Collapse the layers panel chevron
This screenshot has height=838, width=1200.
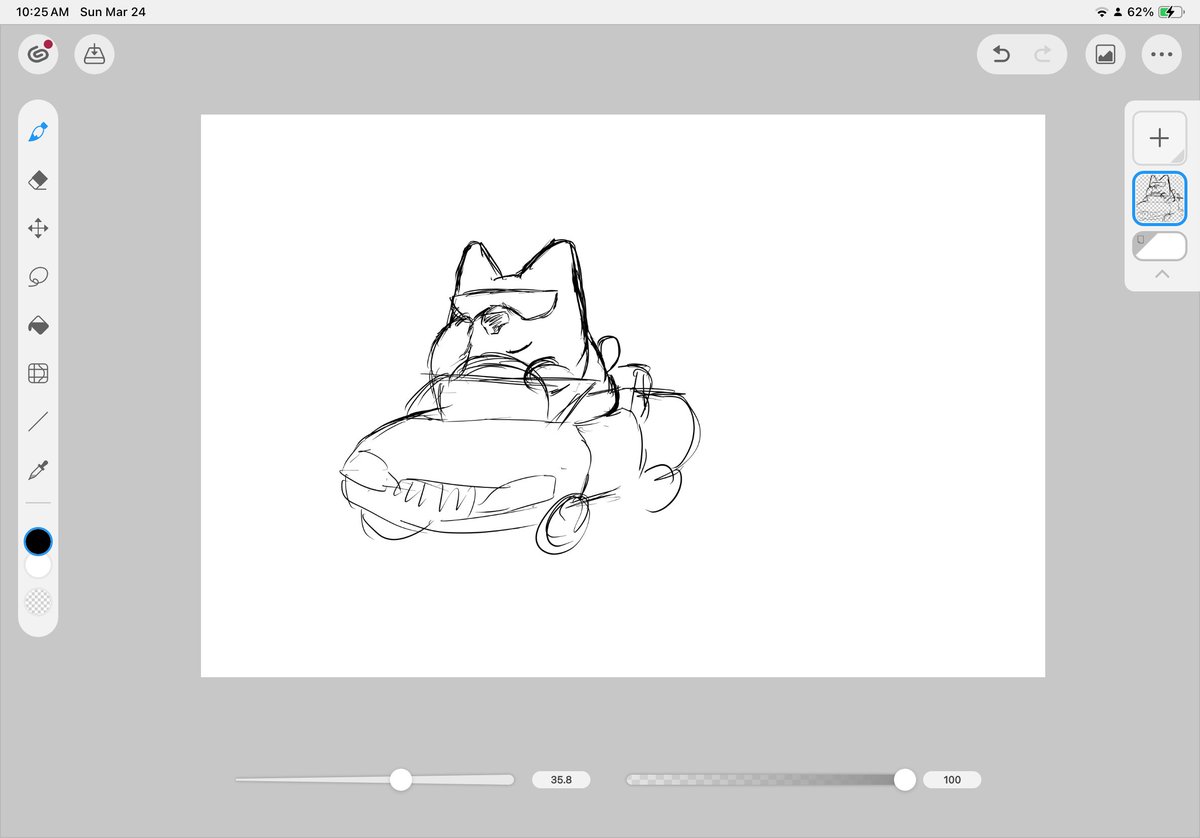click(x=1161, y=274)
